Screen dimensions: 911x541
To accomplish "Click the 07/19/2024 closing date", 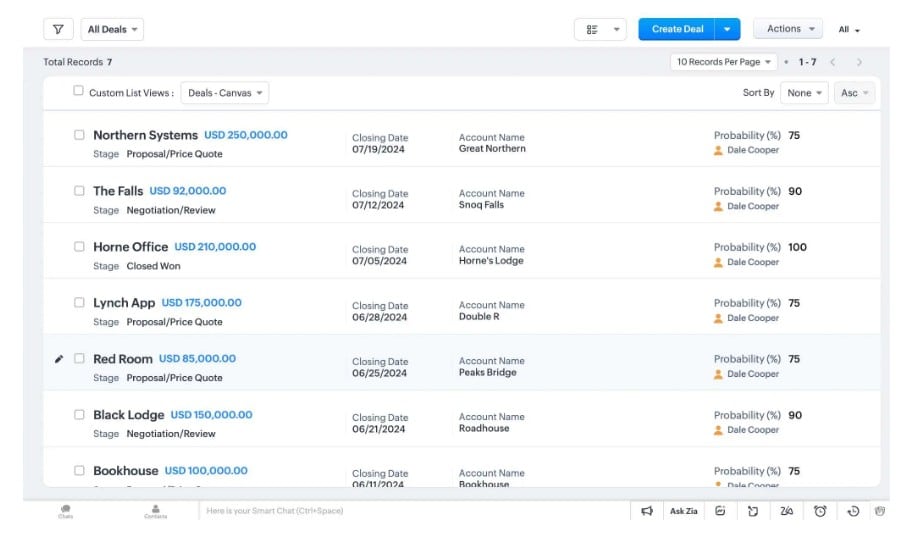I will coord(378,149).
